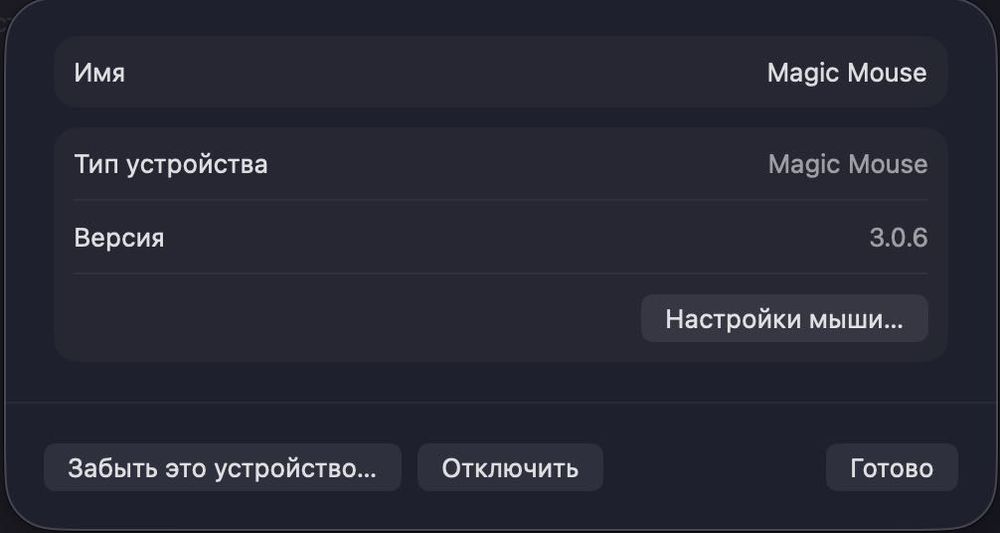Image resolution: width=1000 pixels, height=533 pixels.
Task: Click the device type value Magic Mouse
Action: 847,164
